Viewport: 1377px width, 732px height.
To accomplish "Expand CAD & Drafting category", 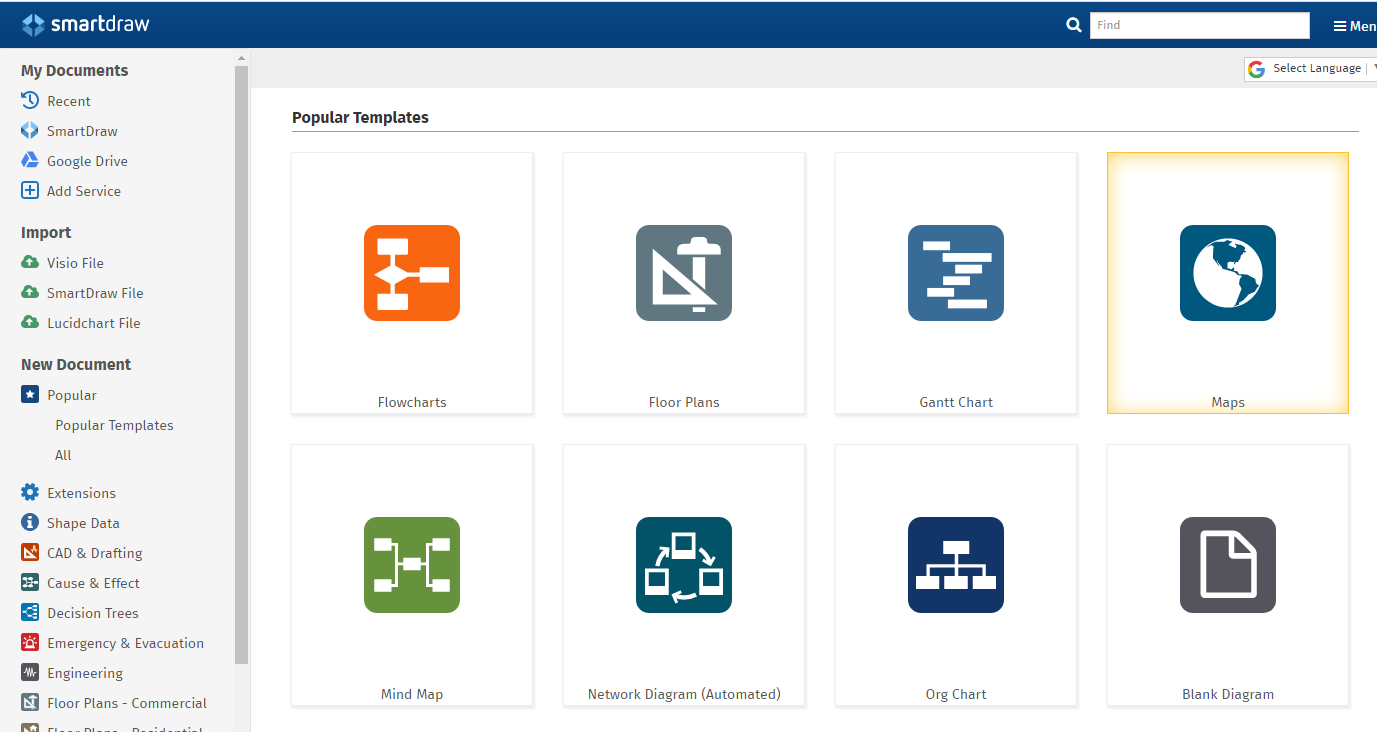I will point(94,553).
